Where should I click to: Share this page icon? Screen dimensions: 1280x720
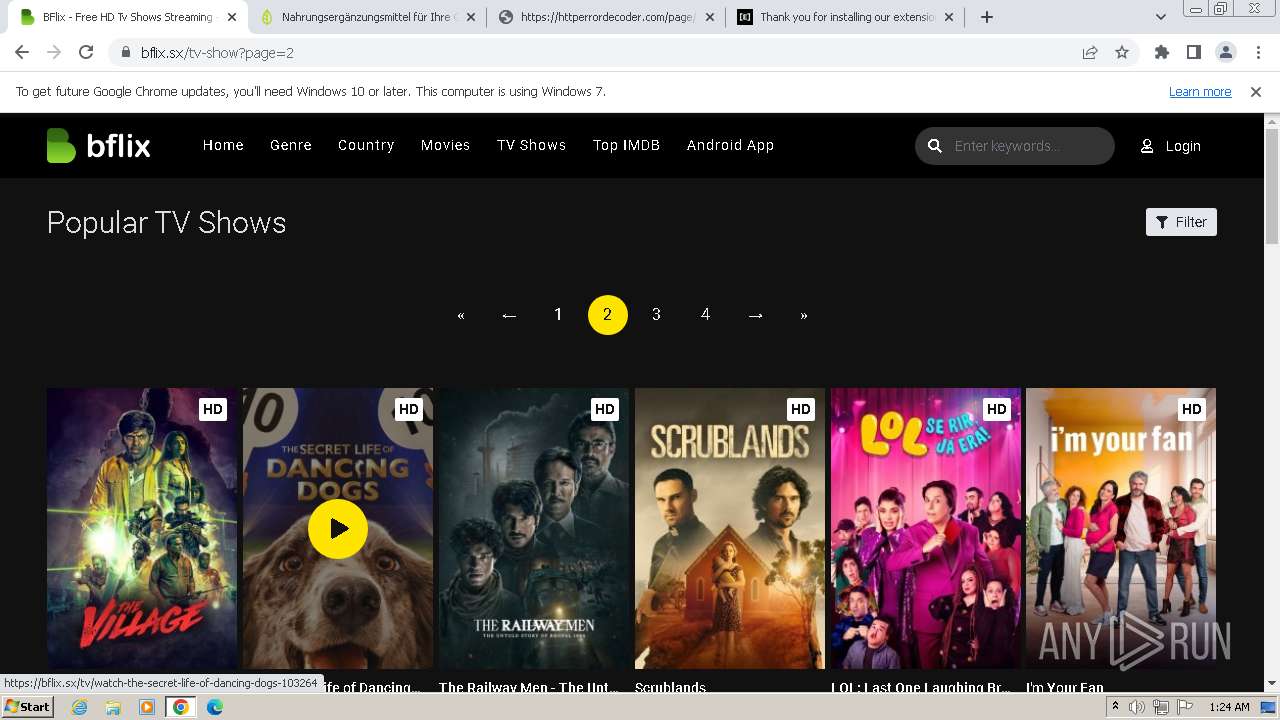pyautogui.click(x=1090, y=53)
